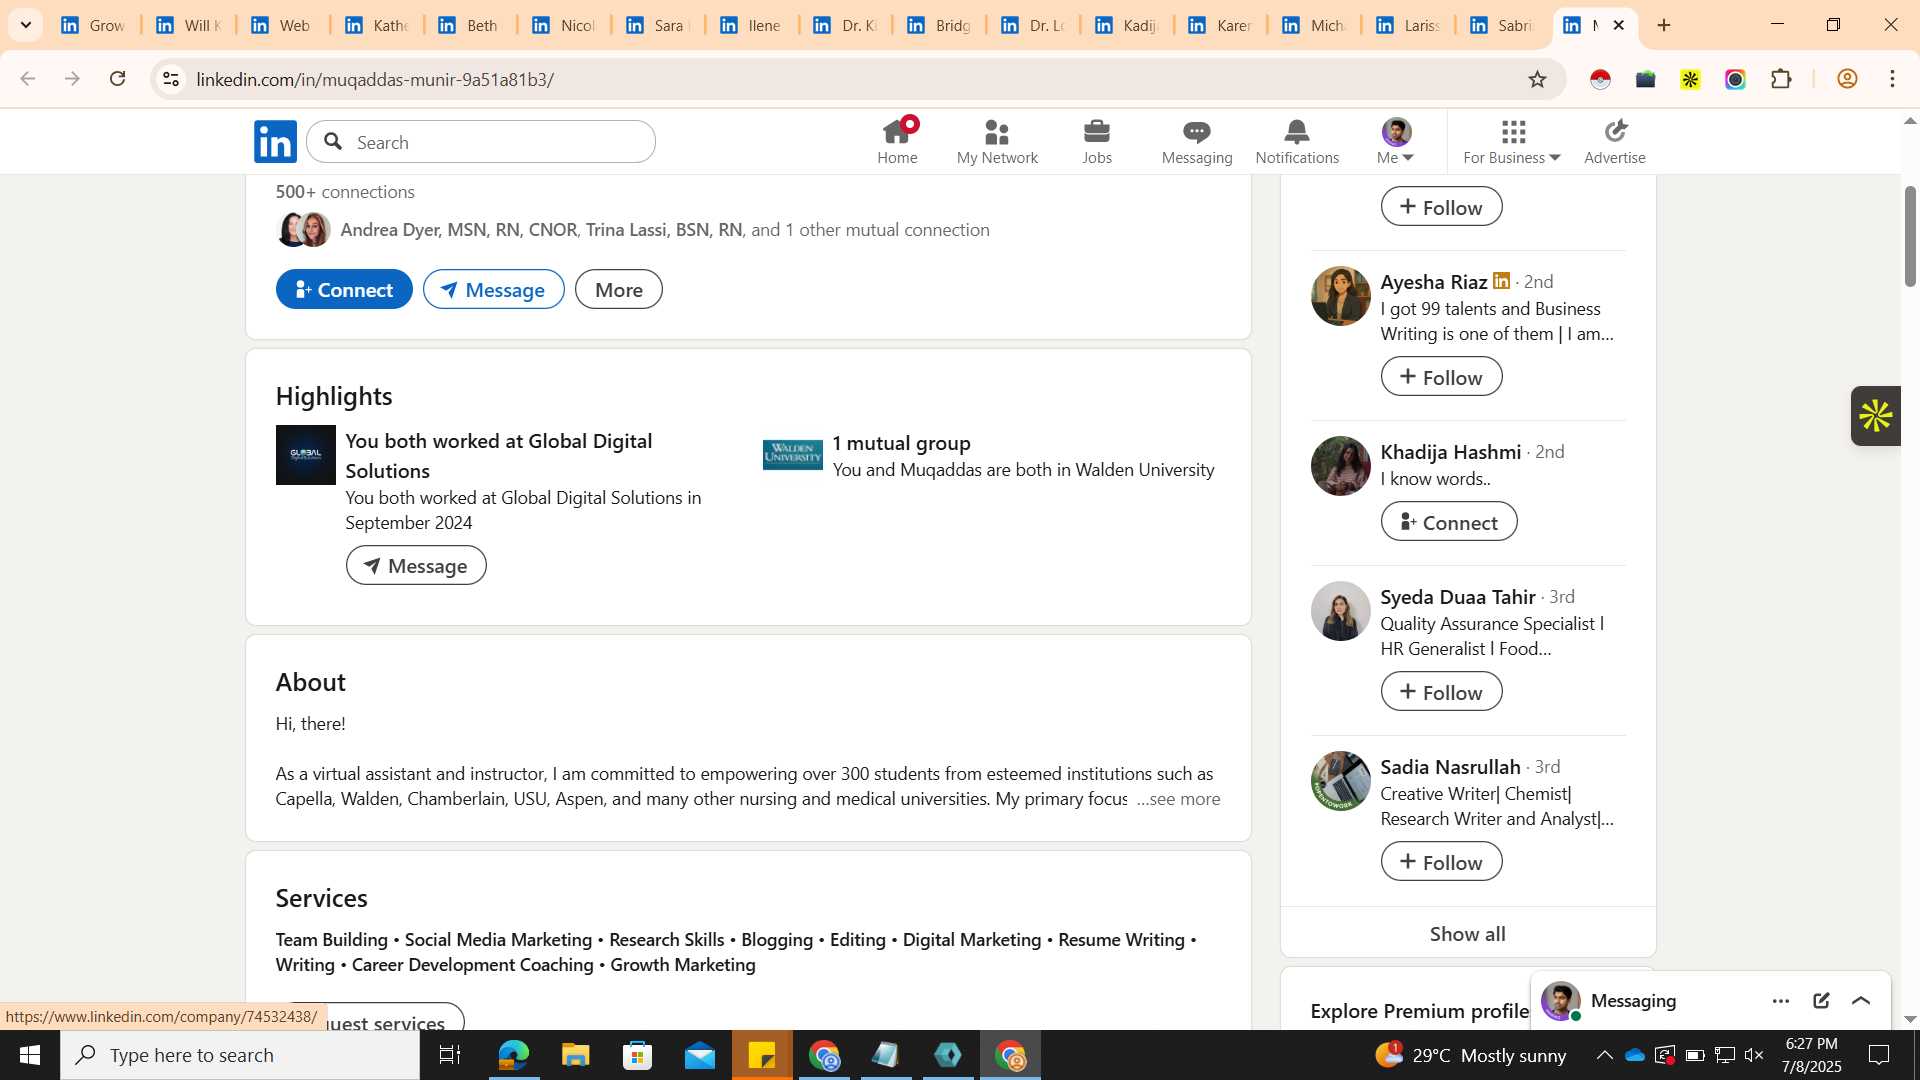Image resolution: width=1920 pixels, height=1080 pixels.
Task: Open Sticky Notes from taskbar
Action: 762,1055
